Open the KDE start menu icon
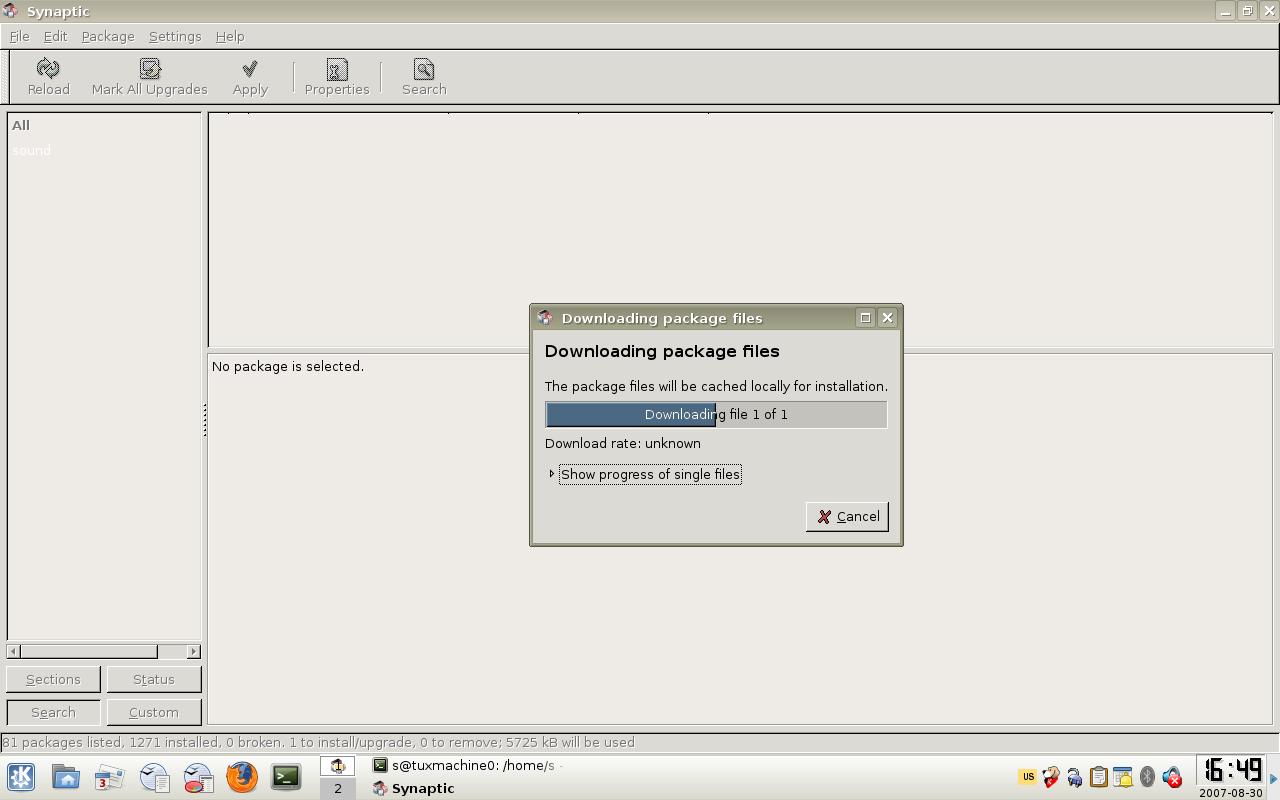Viewport: 1280px width, 800px height. pos(21,777)
